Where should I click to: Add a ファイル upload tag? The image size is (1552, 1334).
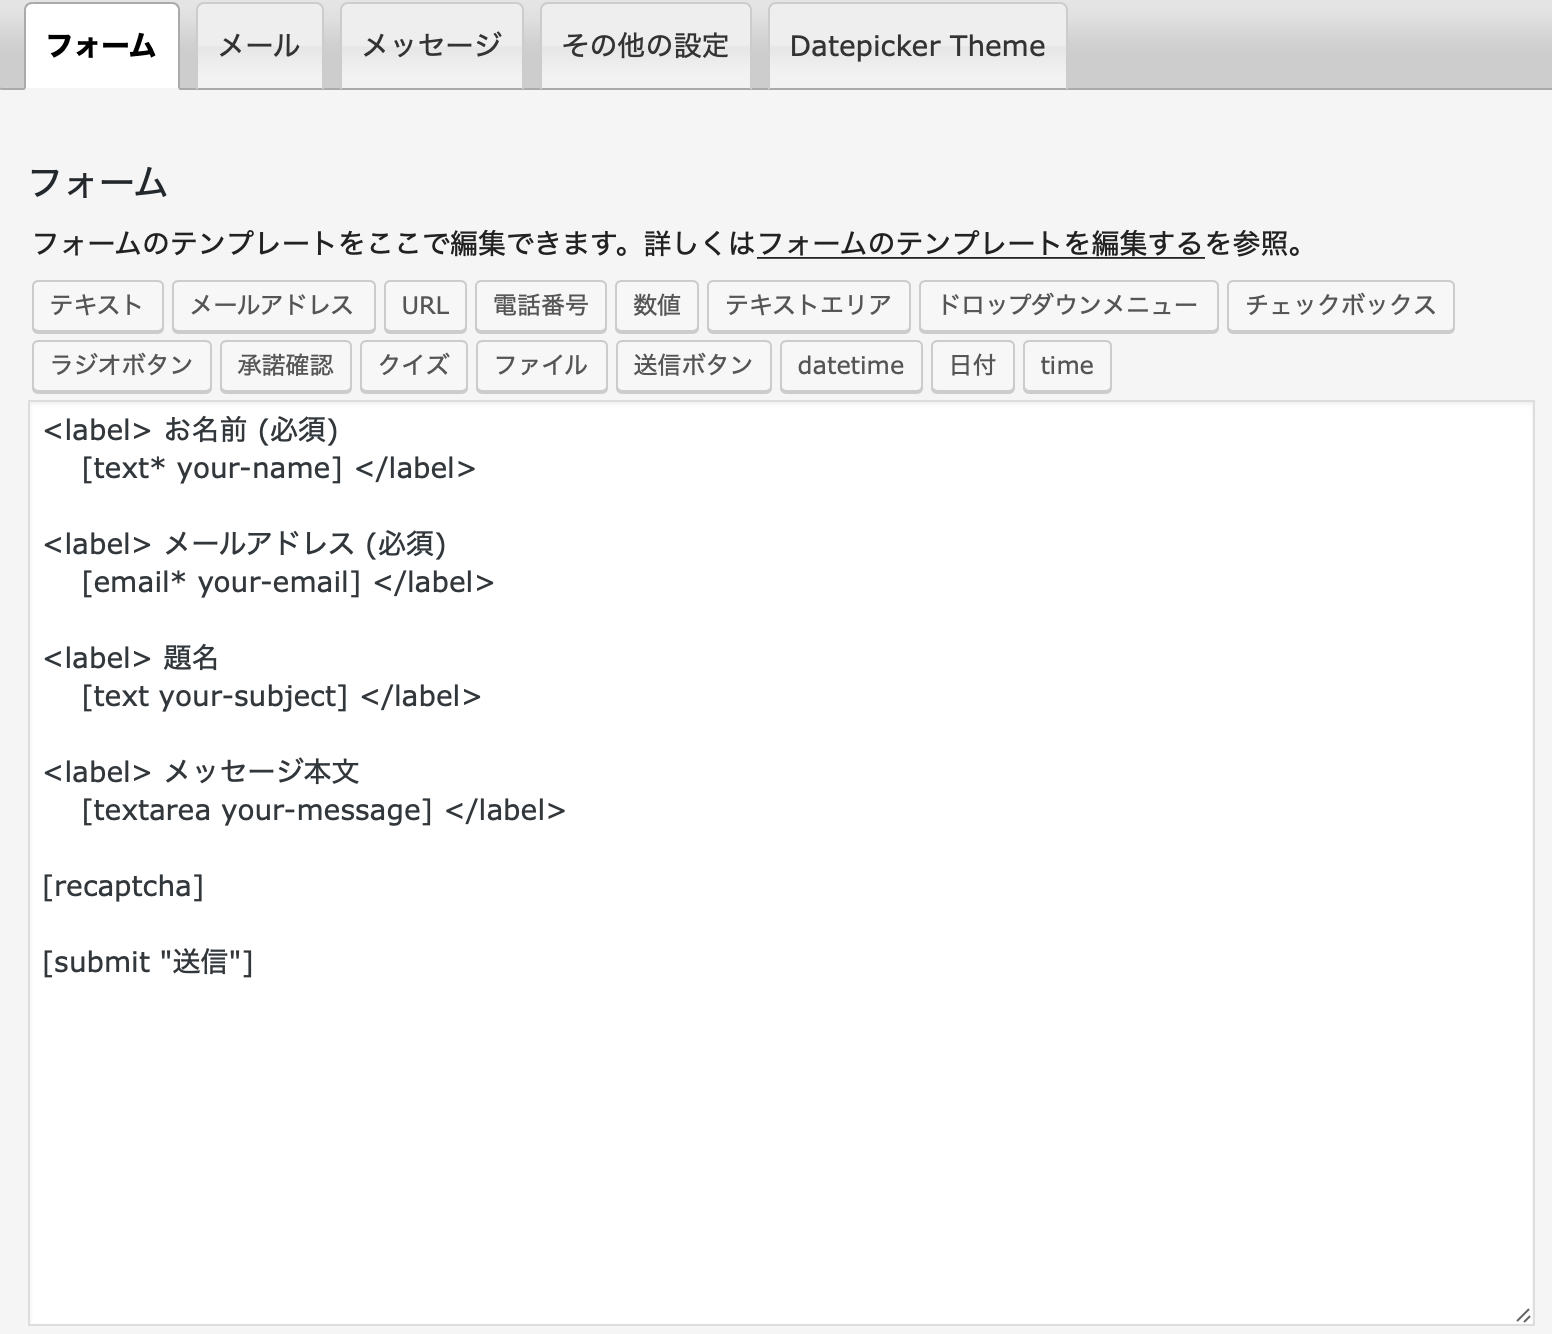[542, 366]
